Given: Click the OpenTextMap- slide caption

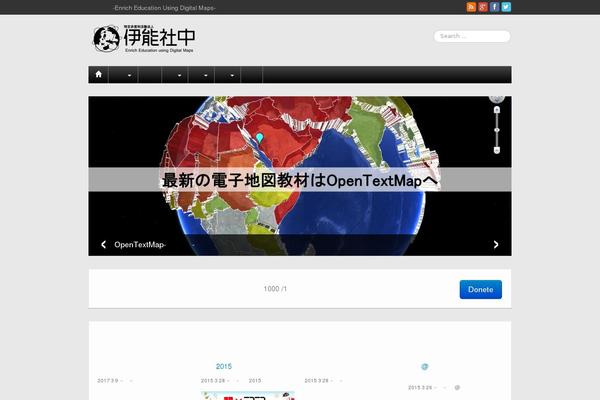Looking at the screenshot, I should coord(140,245).
